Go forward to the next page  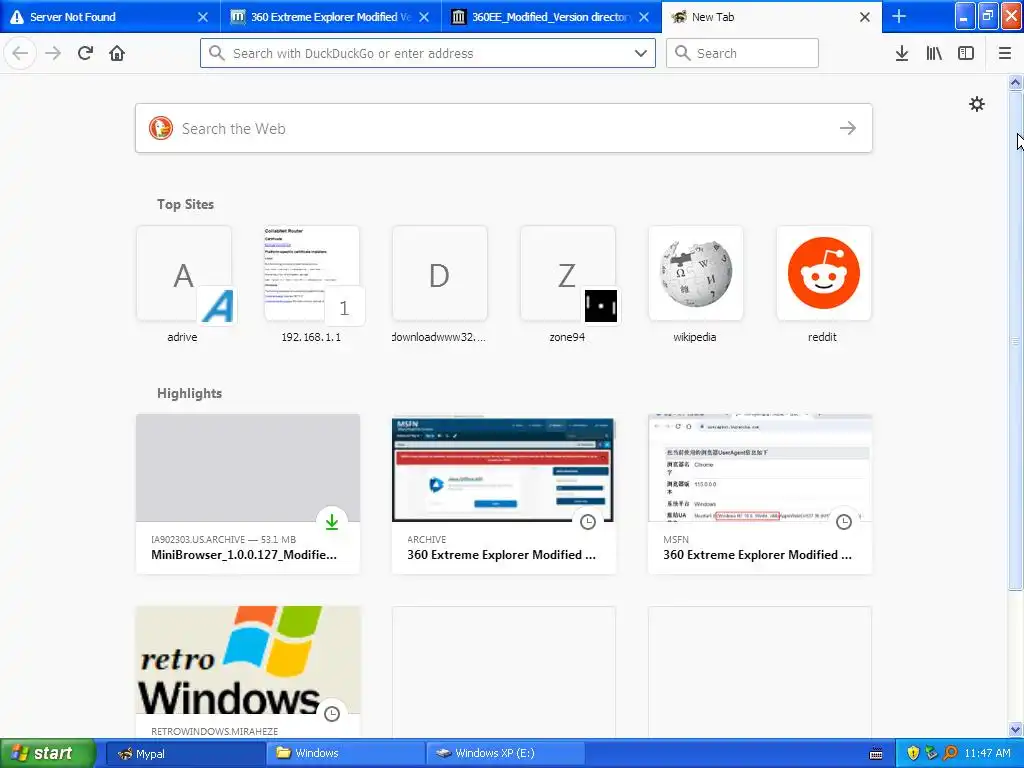click(x=53, y=53)
